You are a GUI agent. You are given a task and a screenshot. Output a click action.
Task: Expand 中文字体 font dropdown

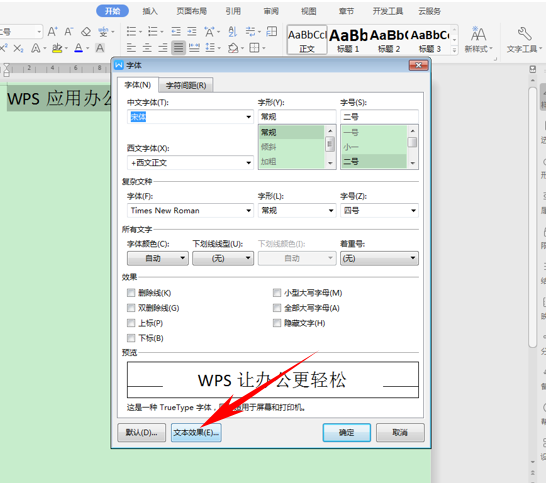coord(248,117)
